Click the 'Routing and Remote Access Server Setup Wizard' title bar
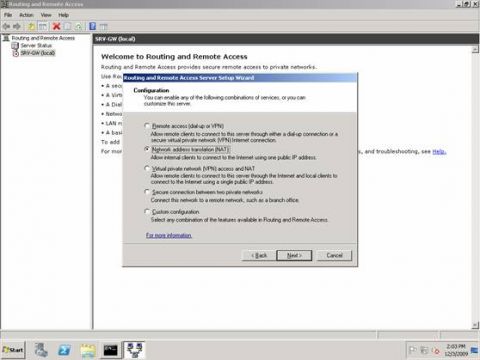This screenshot has height=360, width=480. [240, 78]
